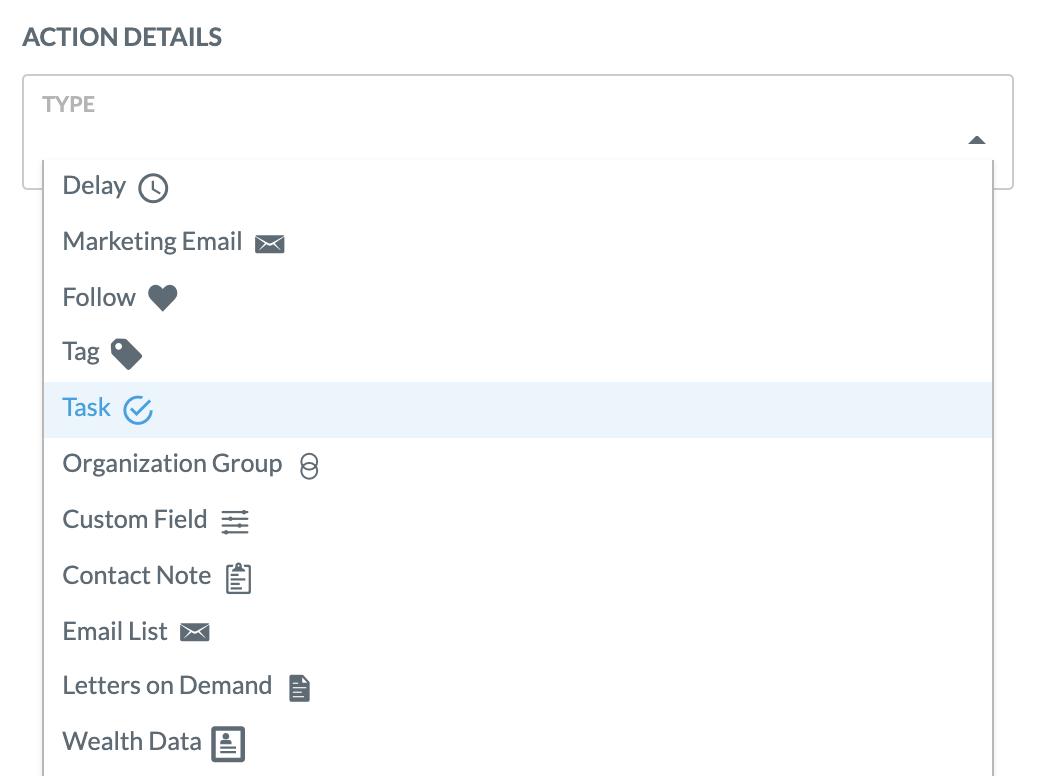Choose Organization Group action type
The image size is (1038, 776).
[x=518, y=465]
